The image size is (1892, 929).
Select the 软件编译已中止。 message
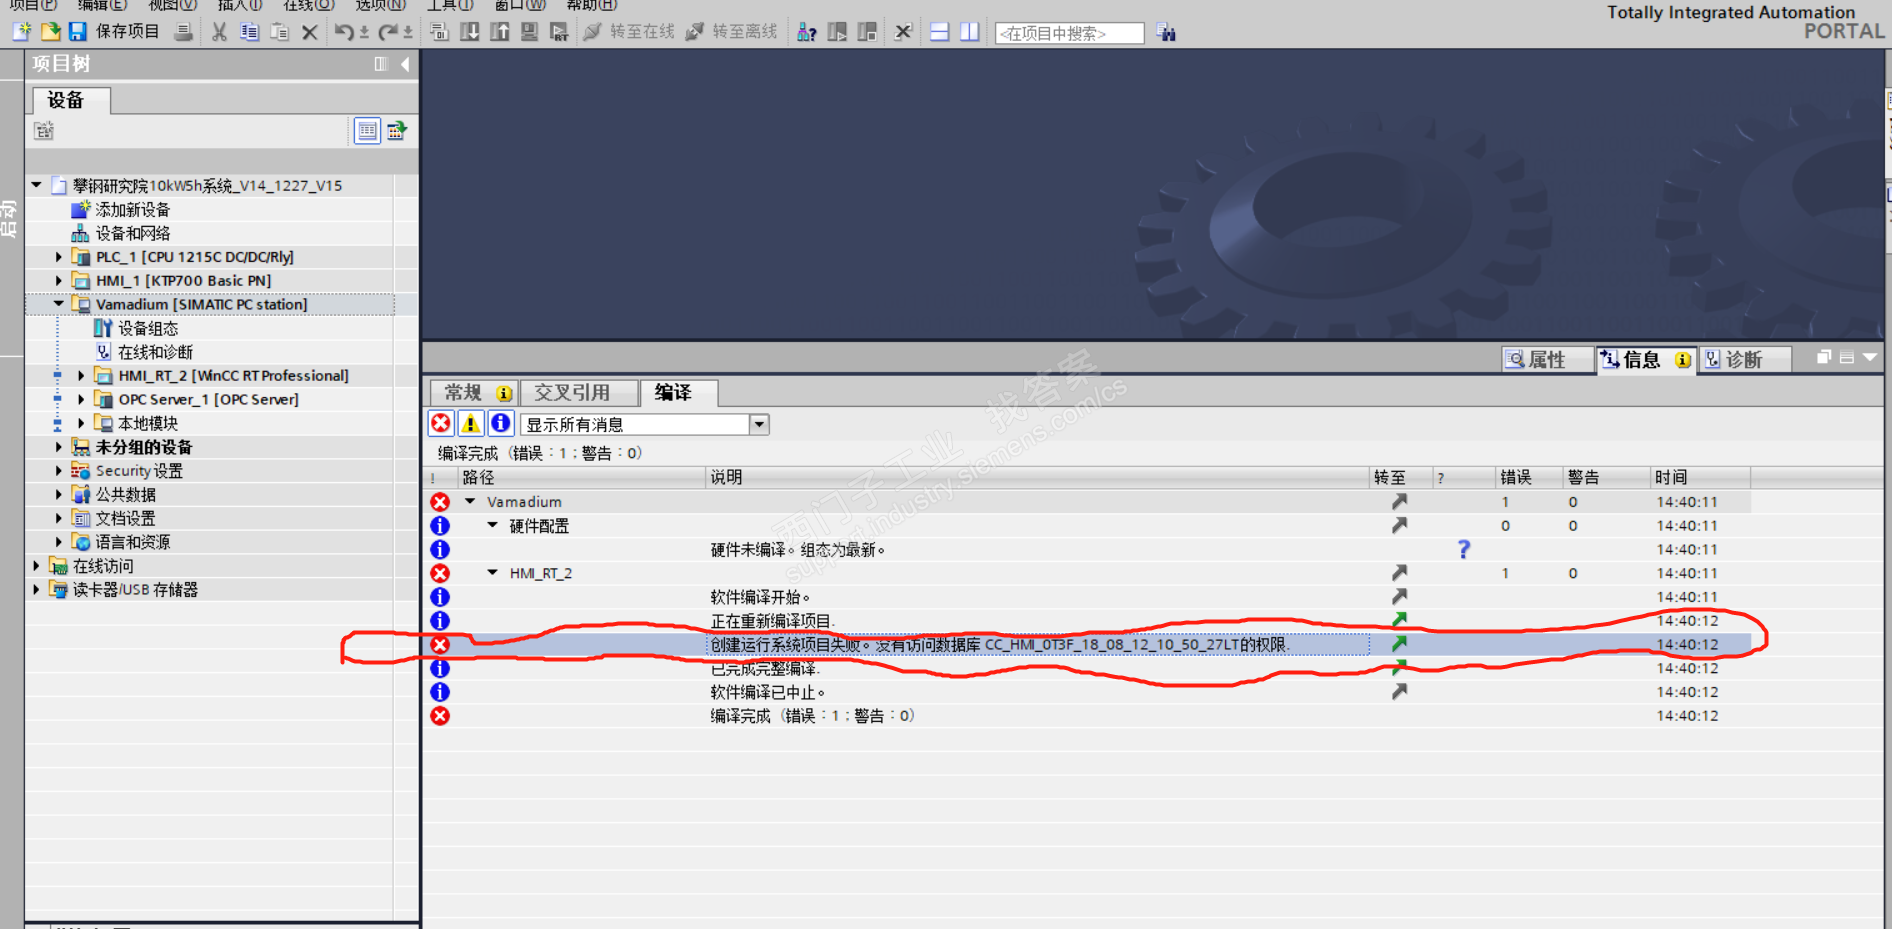click(768, 692)
